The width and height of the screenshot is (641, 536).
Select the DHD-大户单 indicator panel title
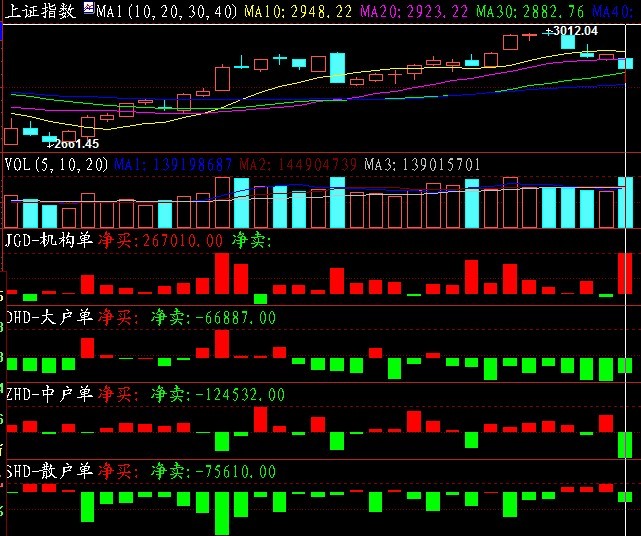tap(50, 317)
